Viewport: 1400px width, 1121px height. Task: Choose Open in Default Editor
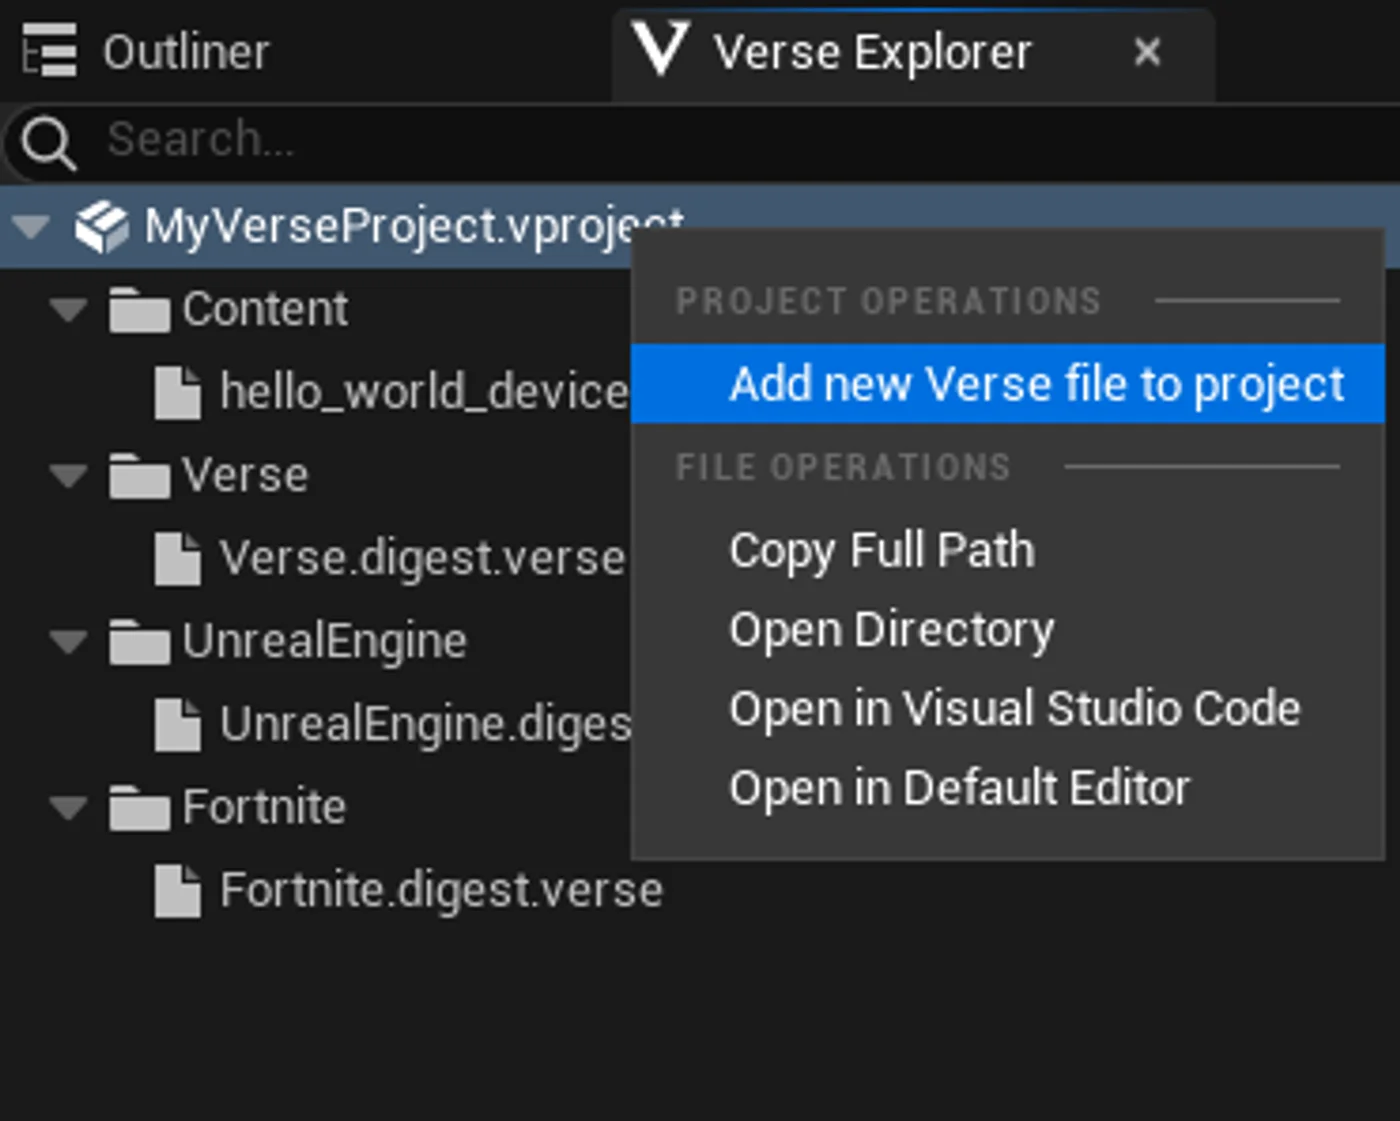pos(960,788)
